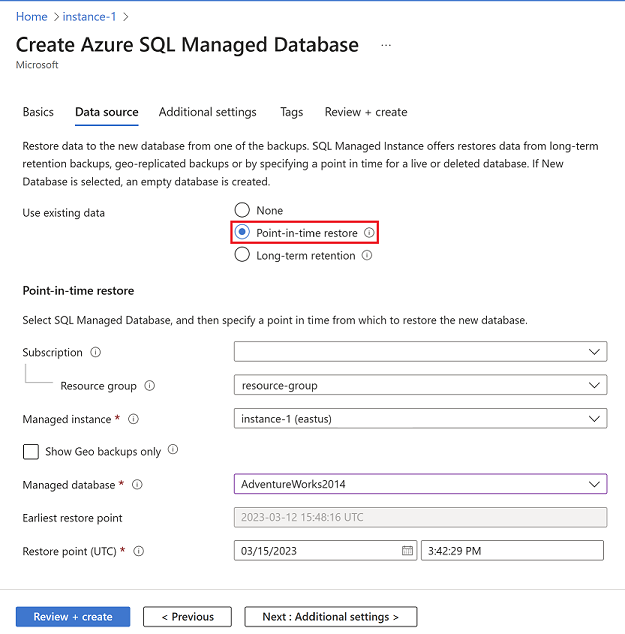Click the Review + create button
The height and width of the screenshot is (634, 625).
73,617
